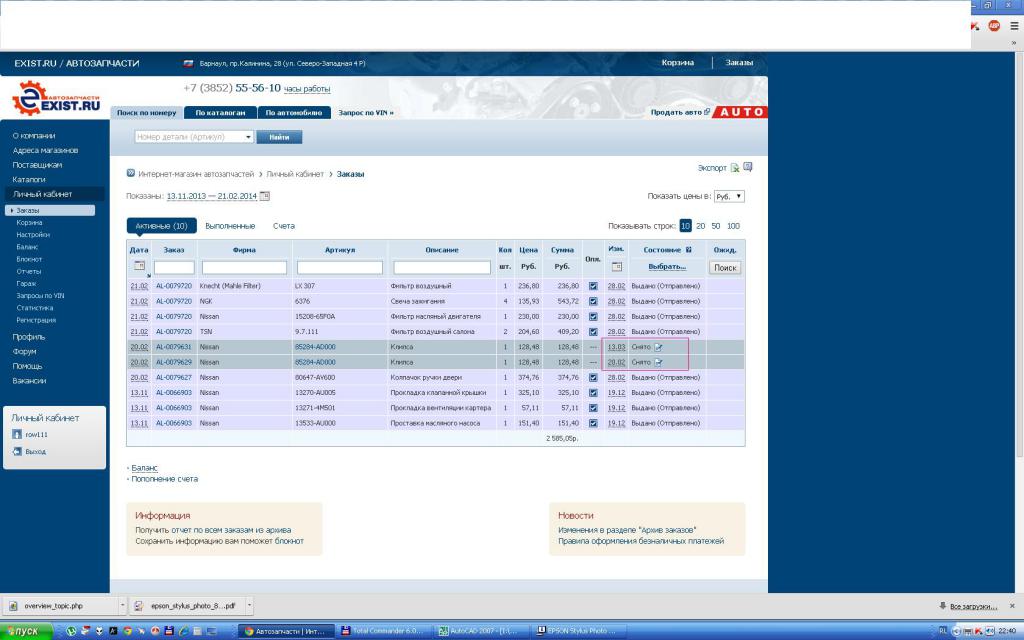The image size is (1024, 640).
Task: Open order link AL-0079627
Action: [x=174, y=377]
